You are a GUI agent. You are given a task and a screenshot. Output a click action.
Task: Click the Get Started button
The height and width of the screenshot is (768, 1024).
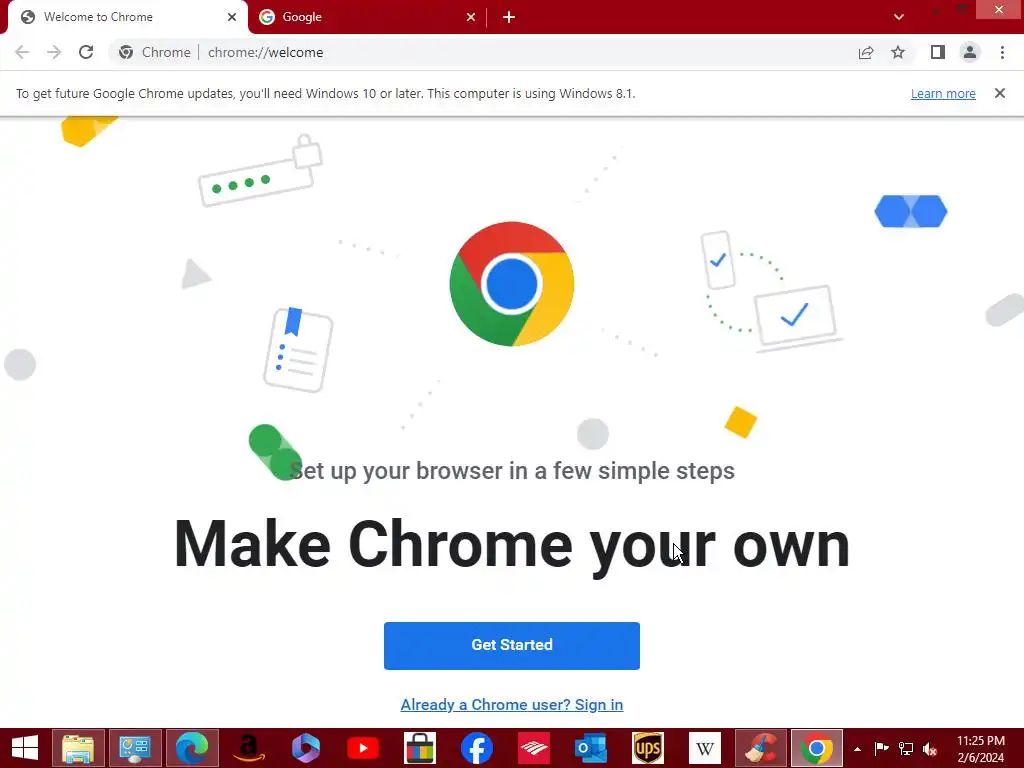pos(511,645)
